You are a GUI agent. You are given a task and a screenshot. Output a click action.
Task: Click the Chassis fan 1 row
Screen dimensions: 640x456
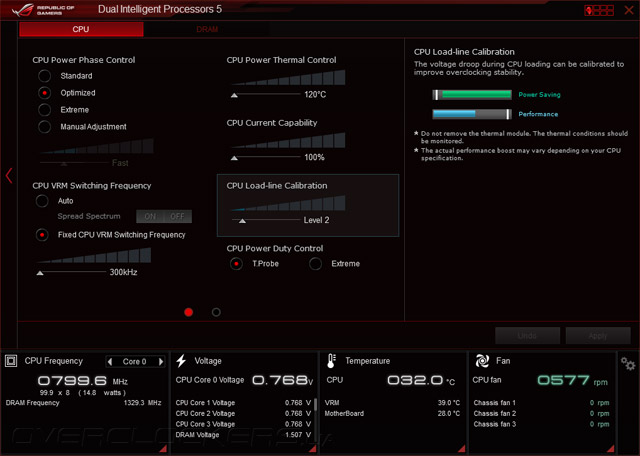(541, 403)
